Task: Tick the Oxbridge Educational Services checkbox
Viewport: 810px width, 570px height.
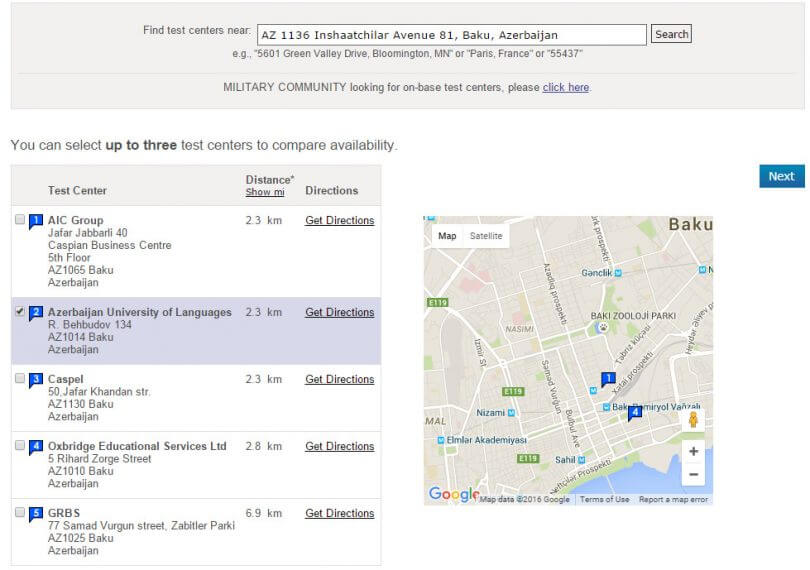Action: point(20,446)
